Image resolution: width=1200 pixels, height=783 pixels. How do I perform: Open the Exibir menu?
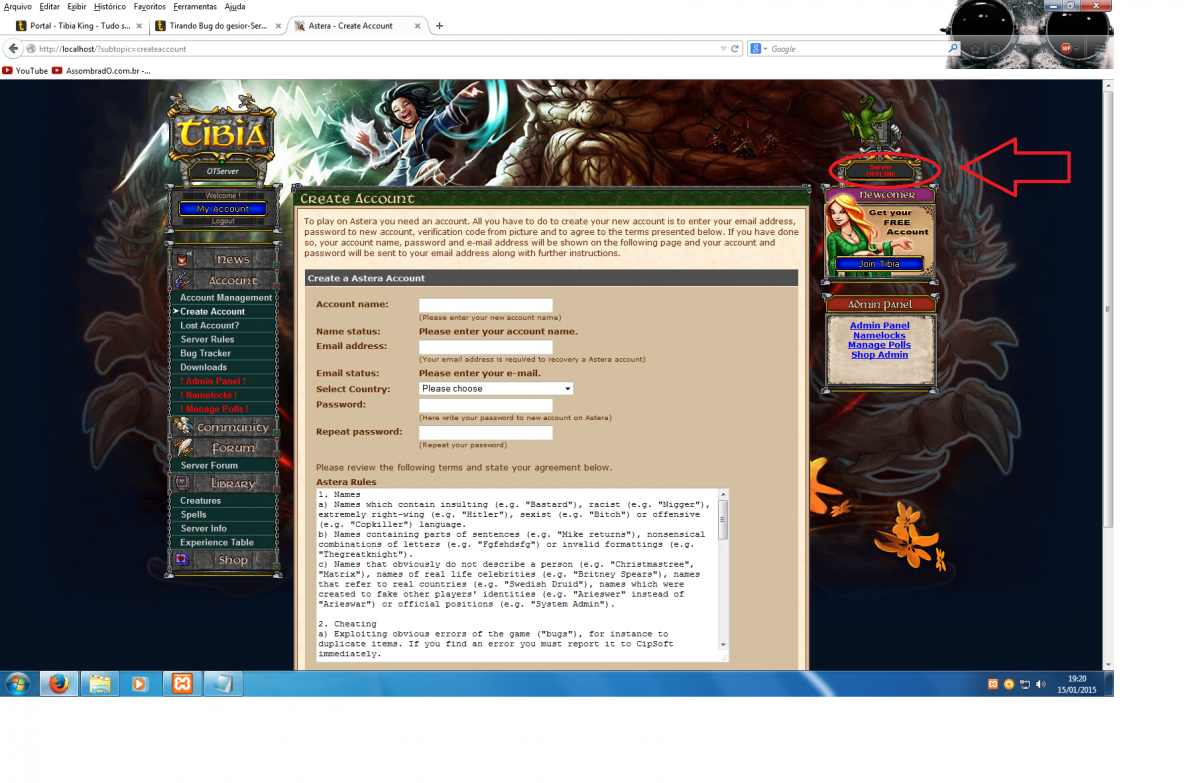77,6
